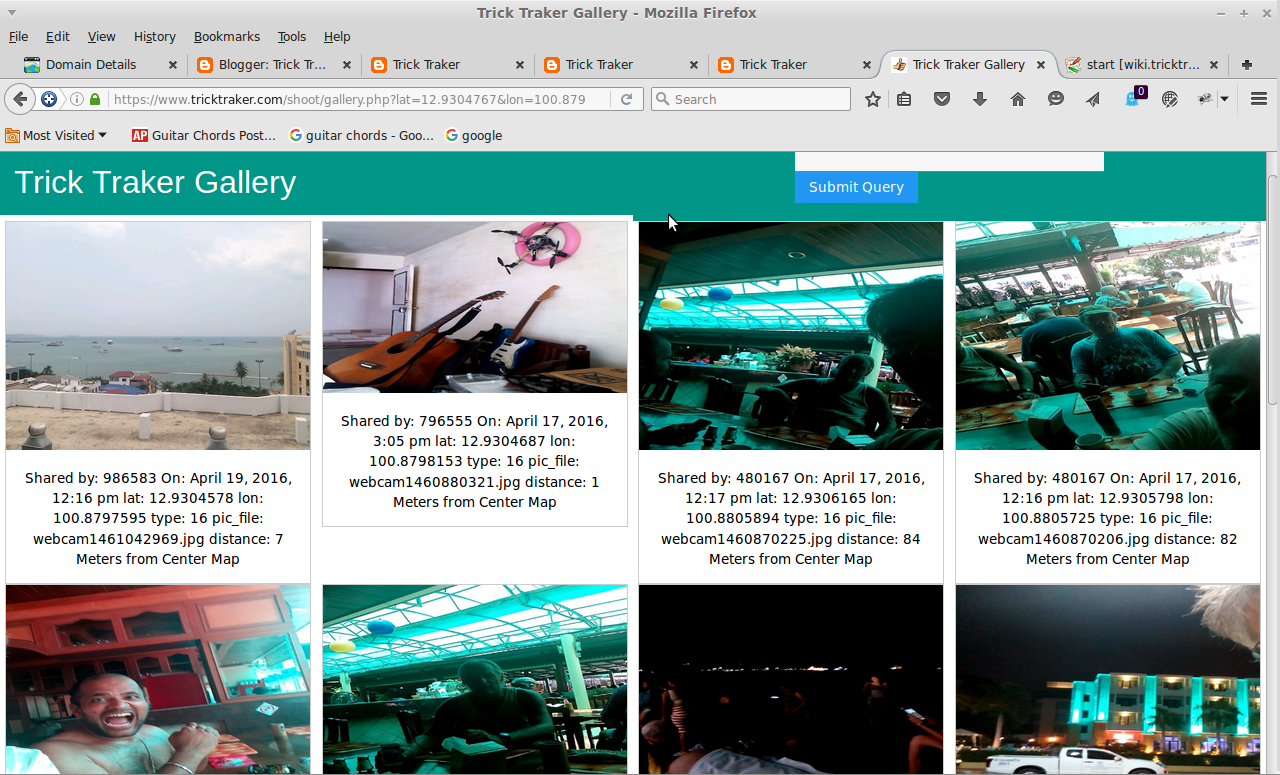Open the History menu
This screenshot has width=1280, height=775.
(x=154, y=36)
